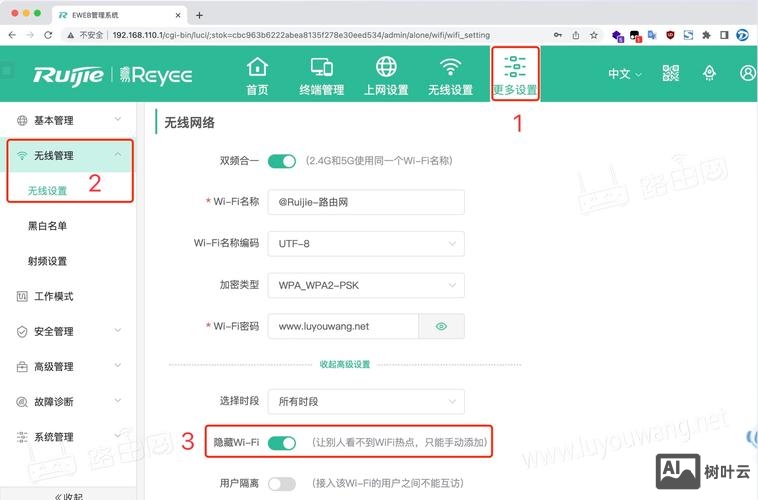This screenshot has width=758, height=500.
Task: Select the EWEB管理系统 browser tab
Action: 118,15
